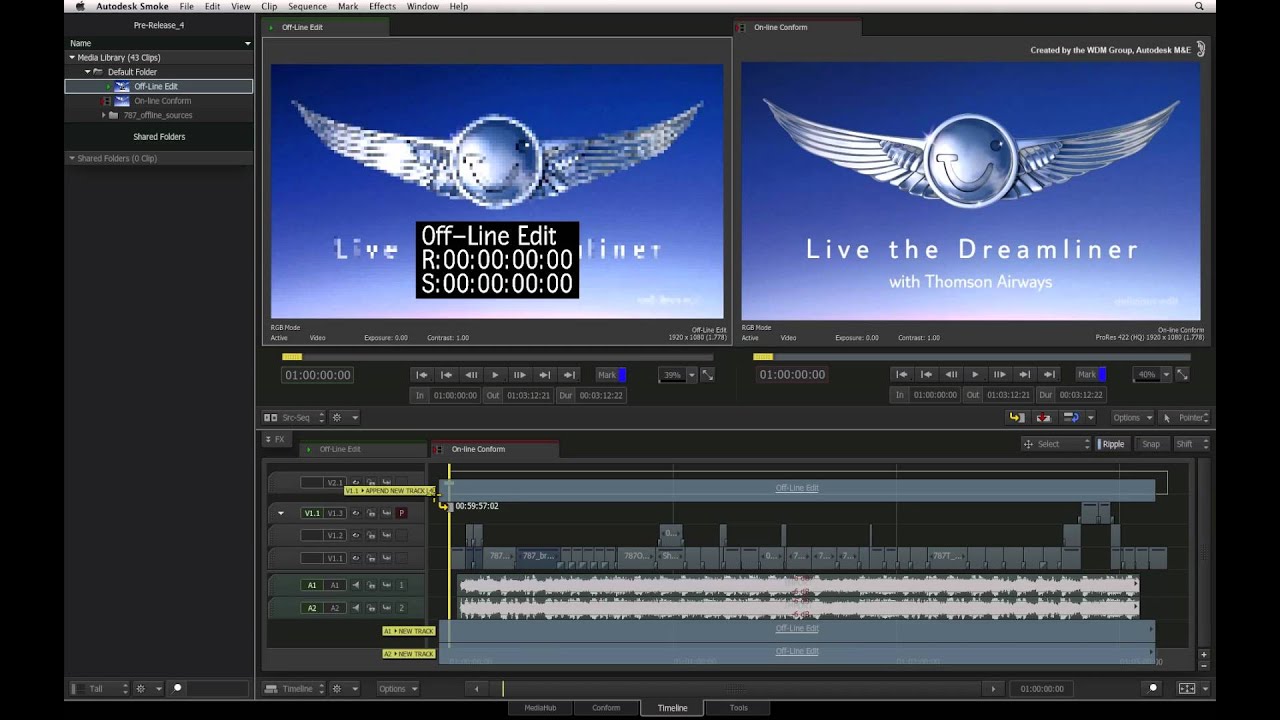Click the red overwrite edit icon

tap(1043, 418)
